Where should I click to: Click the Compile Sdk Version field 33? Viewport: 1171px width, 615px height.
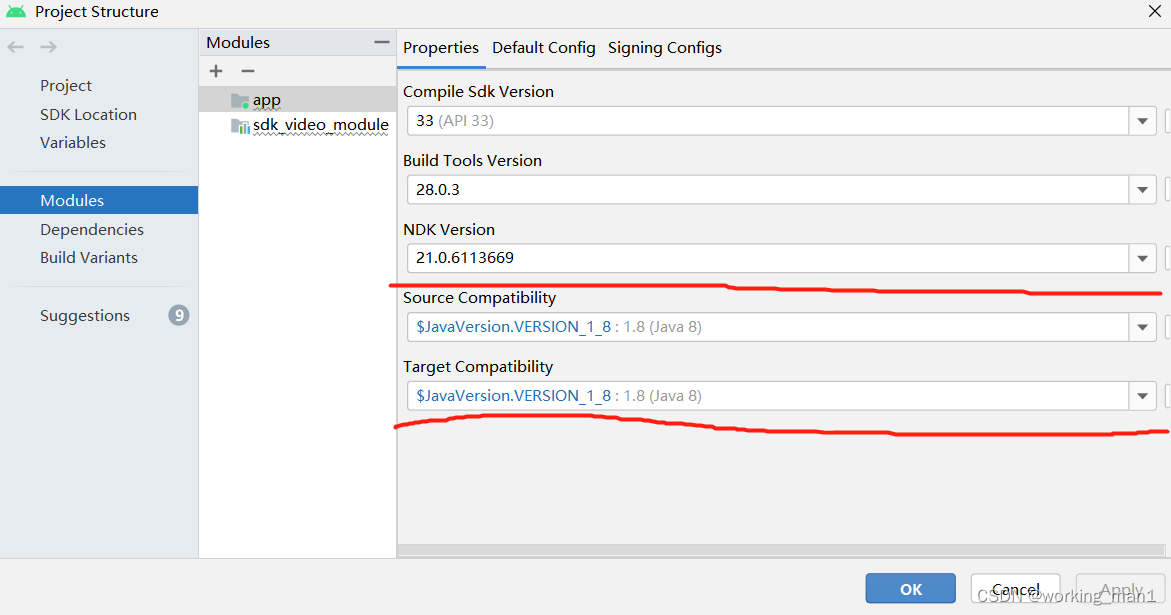pyautogui.click(x=768, y=121)
